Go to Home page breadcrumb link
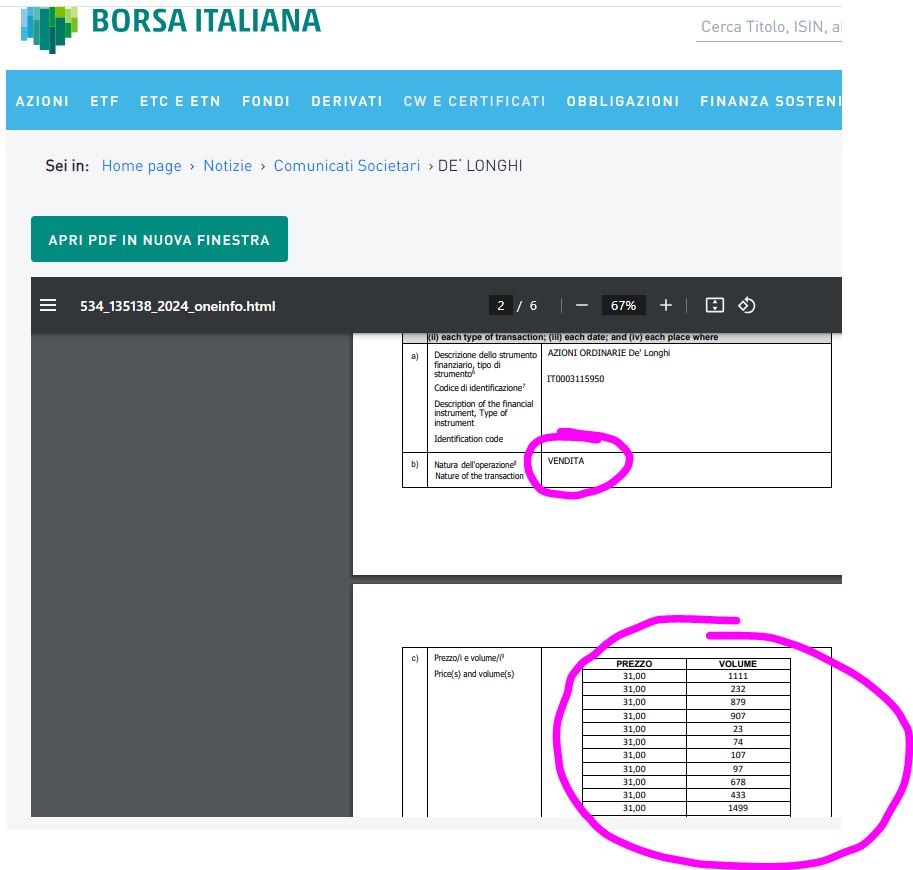This screenshot has height=870, width=913. pyautogui.click(x=141, y=166)
